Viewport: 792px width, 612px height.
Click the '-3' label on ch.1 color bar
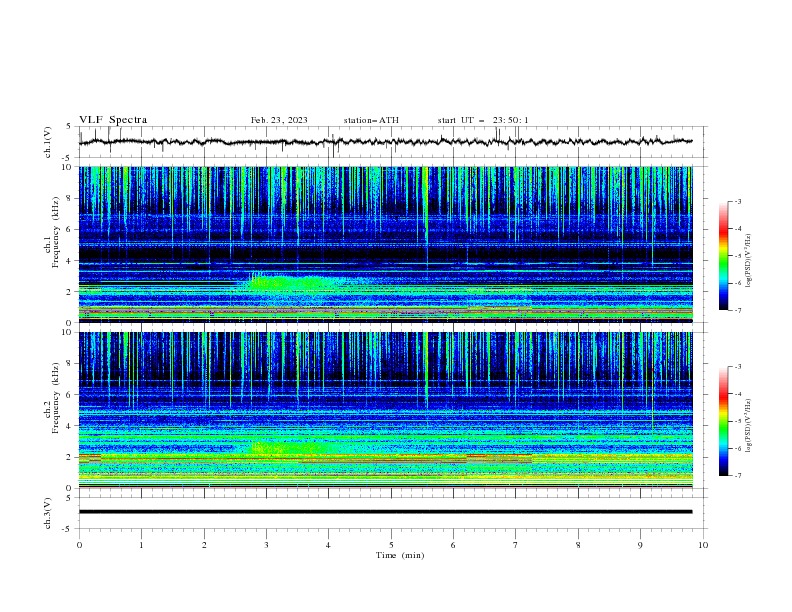[x=737, y=201]
